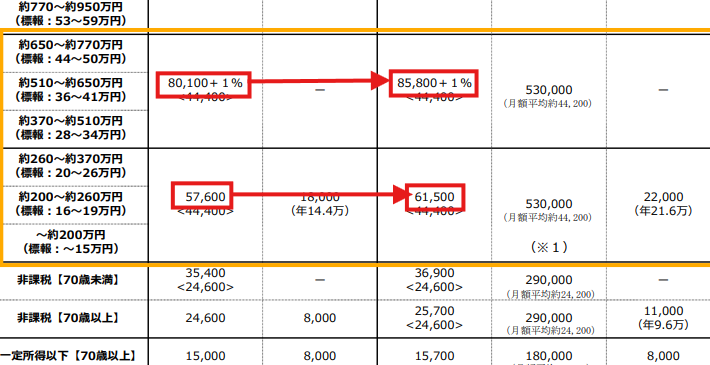Image resolution: width=710 pixels, height=365 pixels.
Task: Select the (年9.6万) annual cap text
Action: pyautogui.click(x=663, y=325)
